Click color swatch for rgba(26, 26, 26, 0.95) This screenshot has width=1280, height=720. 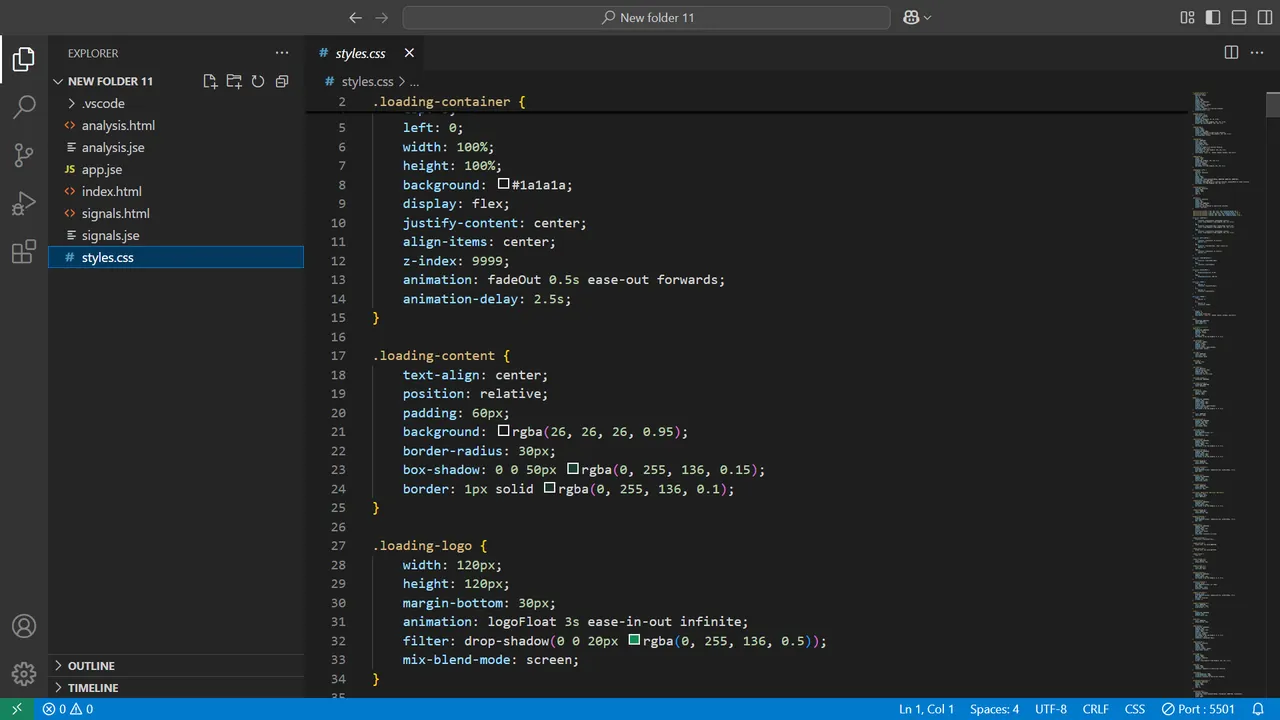pos(504,432)
